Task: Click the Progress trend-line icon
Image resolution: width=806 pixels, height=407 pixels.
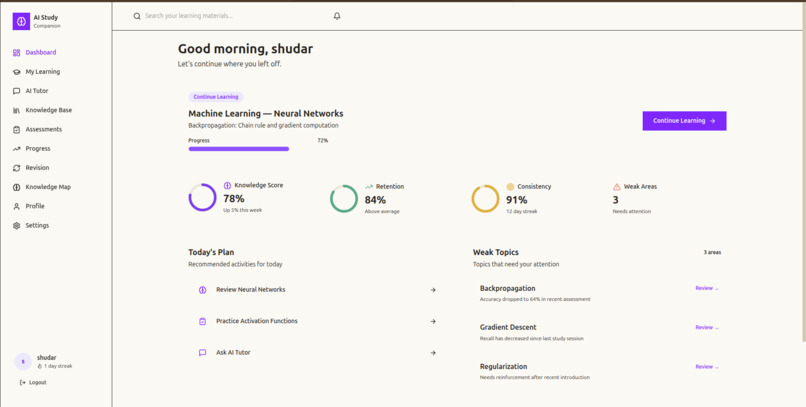Action: click(x=16, y=149)
